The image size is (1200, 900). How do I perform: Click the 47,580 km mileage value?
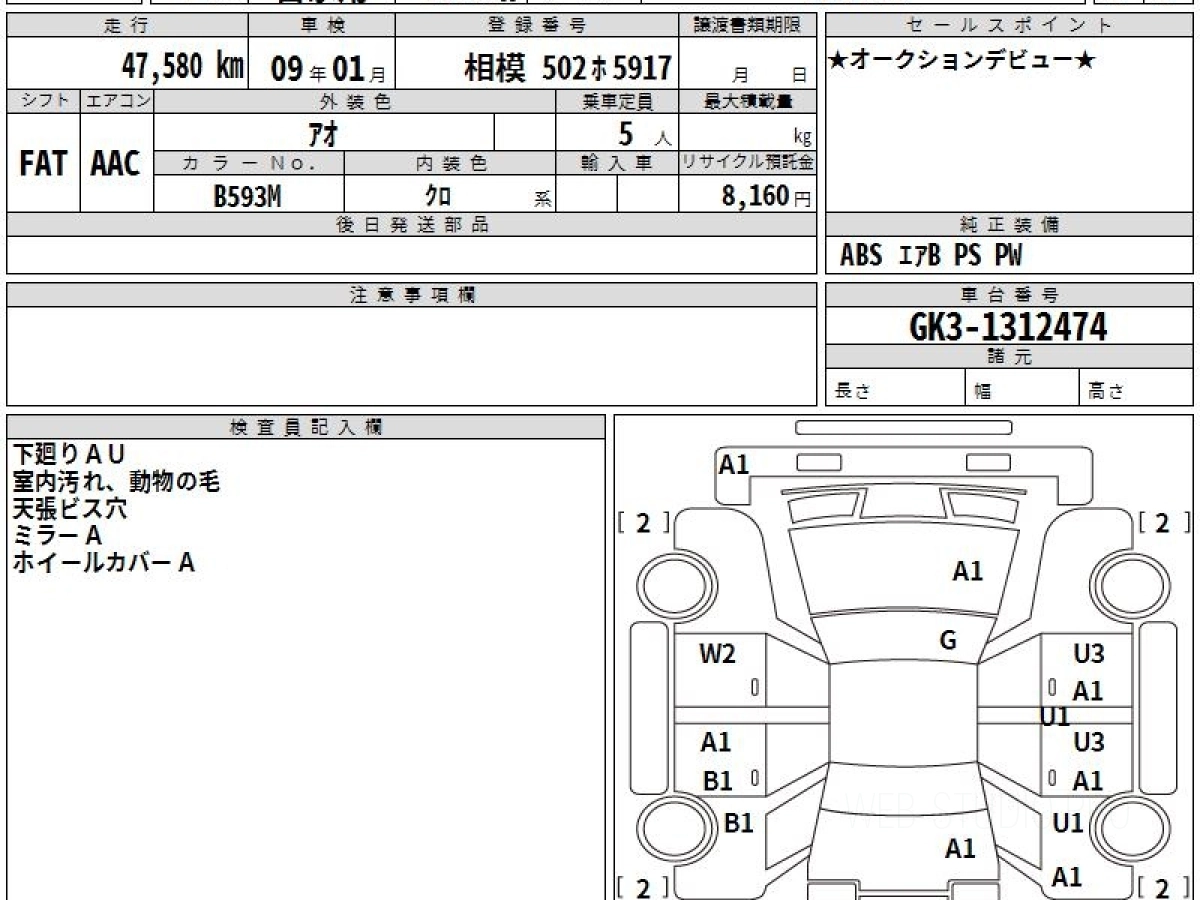coord(183,67)
